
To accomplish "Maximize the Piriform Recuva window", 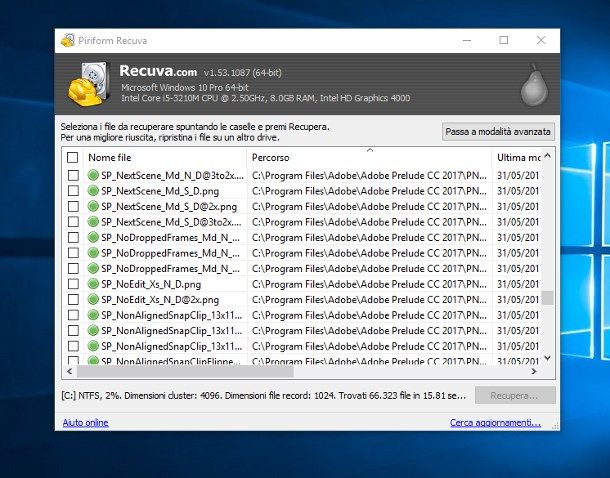I will click(504, 40).
